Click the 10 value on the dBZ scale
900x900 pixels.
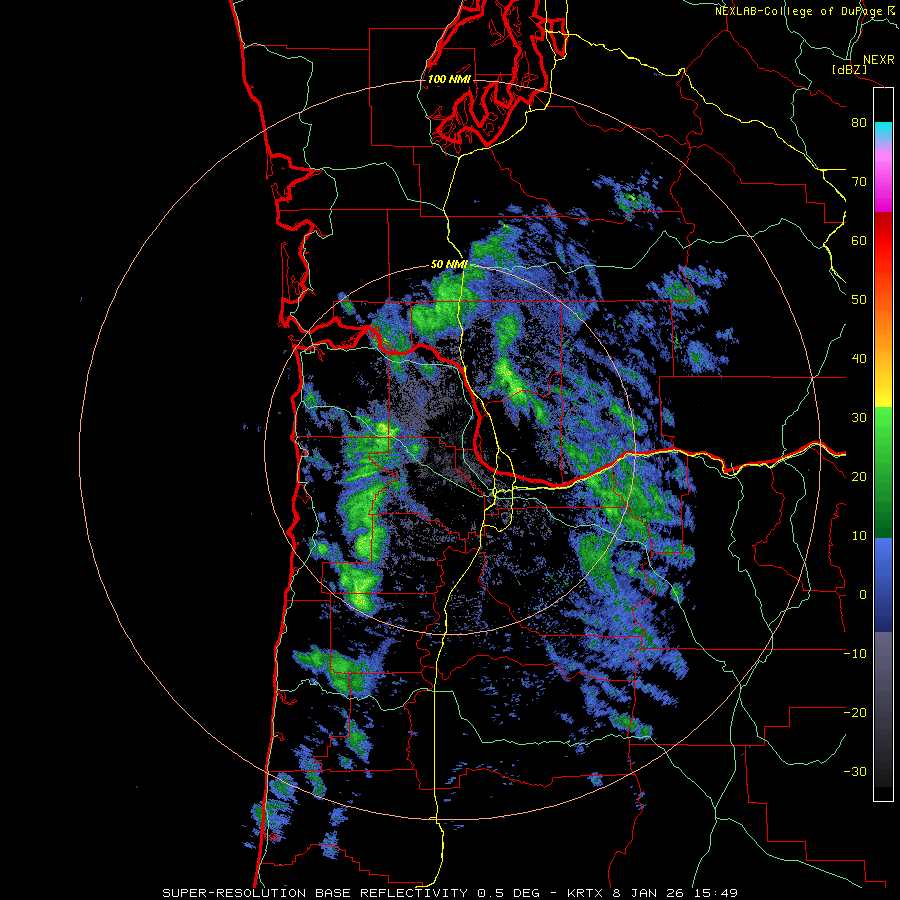pos(859,536)
